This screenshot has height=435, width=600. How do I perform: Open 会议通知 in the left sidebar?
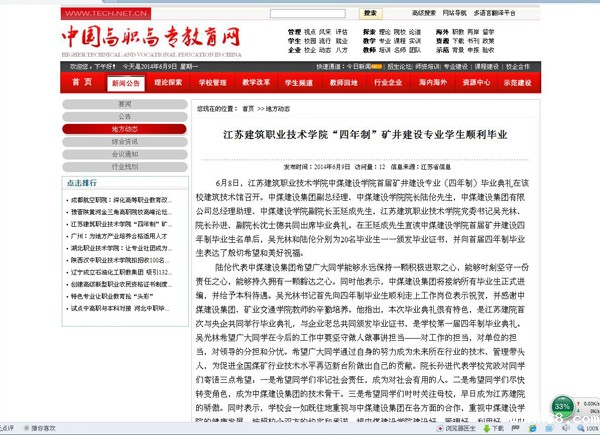pos(125,154)
